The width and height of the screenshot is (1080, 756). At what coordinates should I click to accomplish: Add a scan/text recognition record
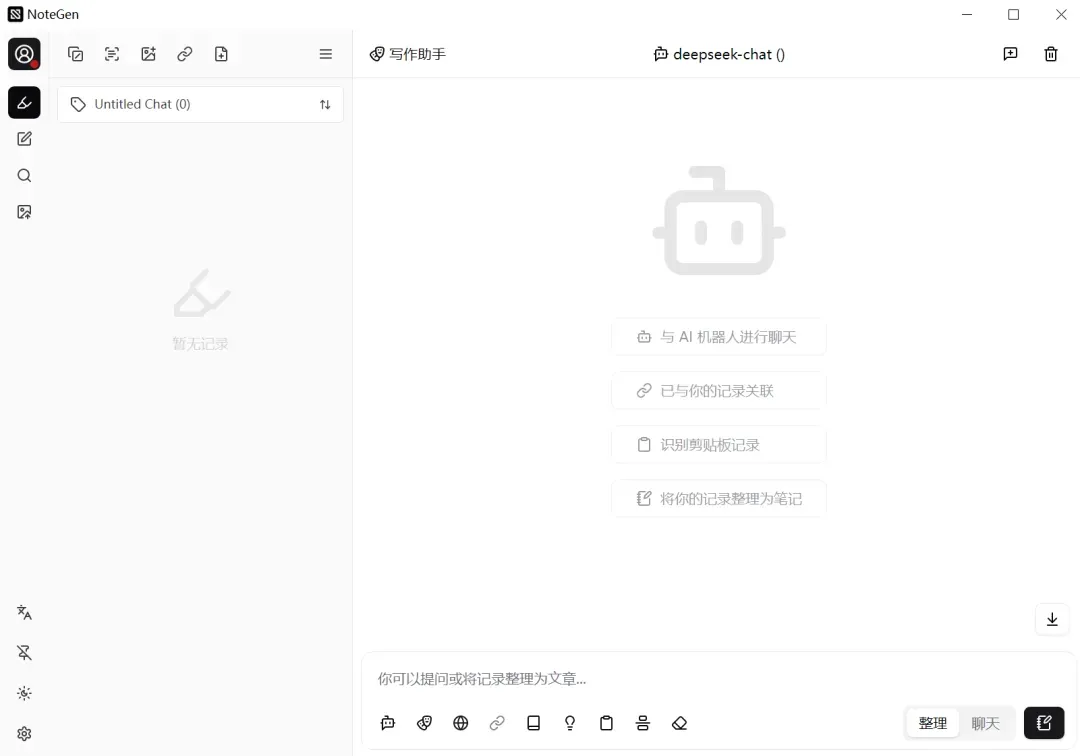[112, 54]
